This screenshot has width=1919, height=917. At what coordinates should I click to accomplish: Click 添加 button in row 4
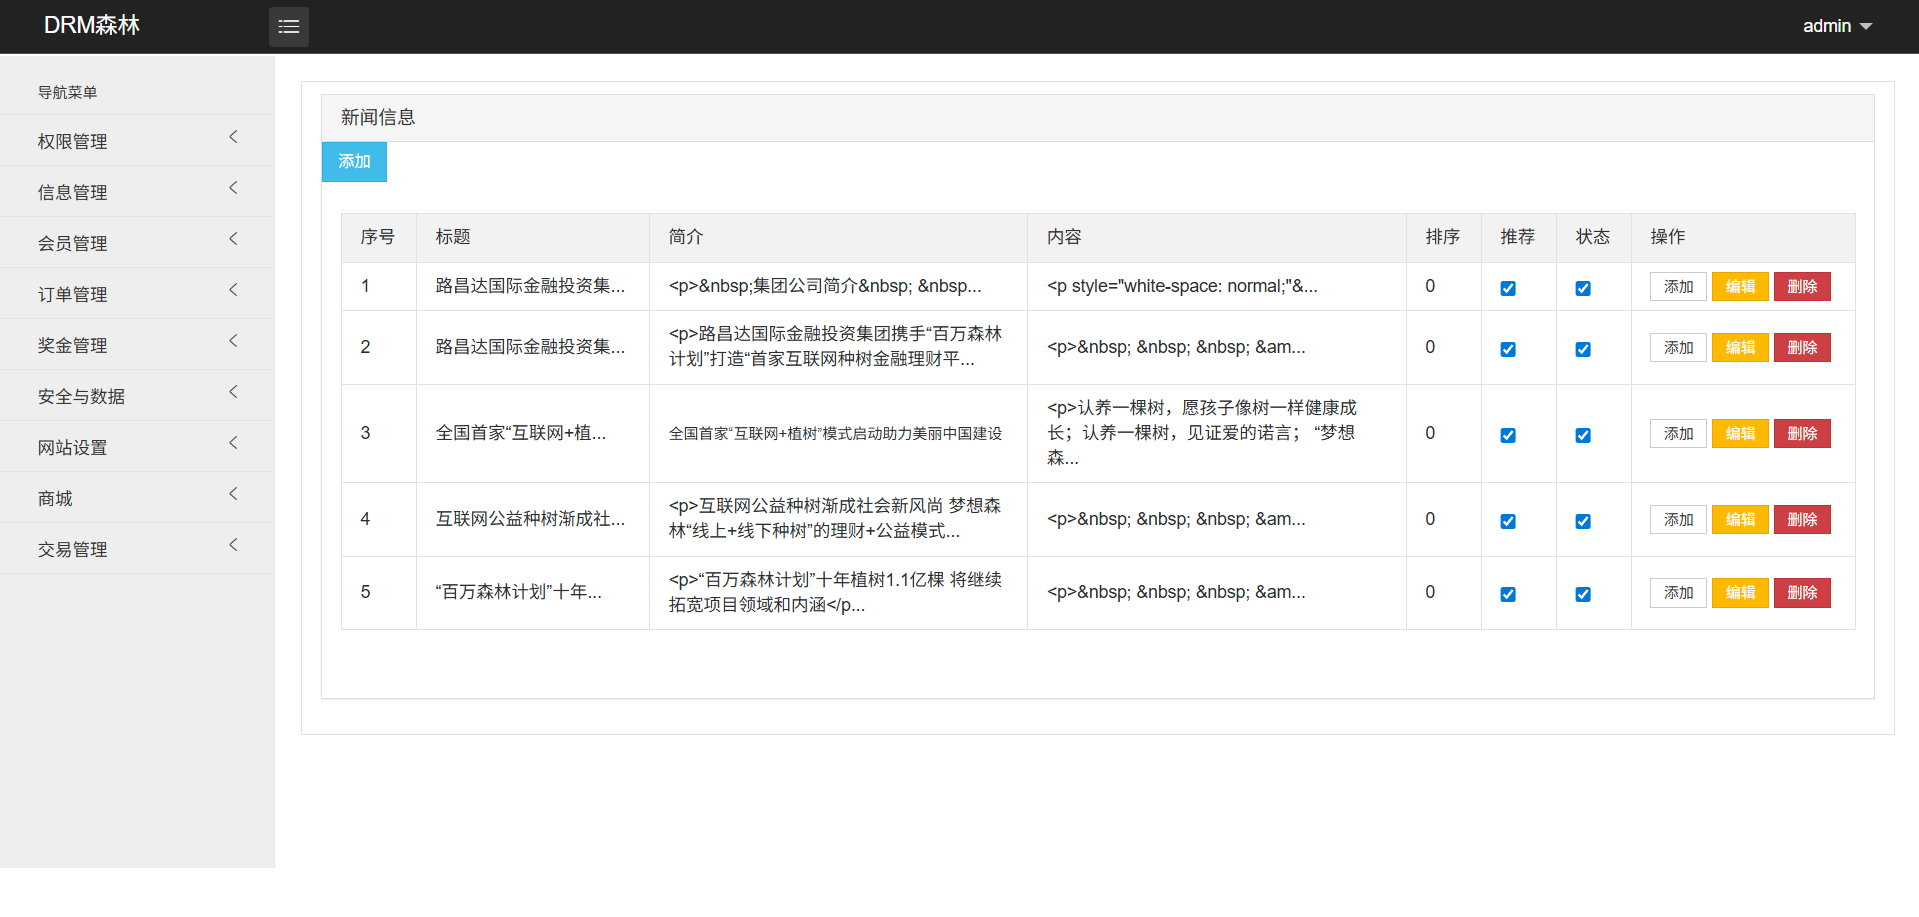tap(1678, 520)
